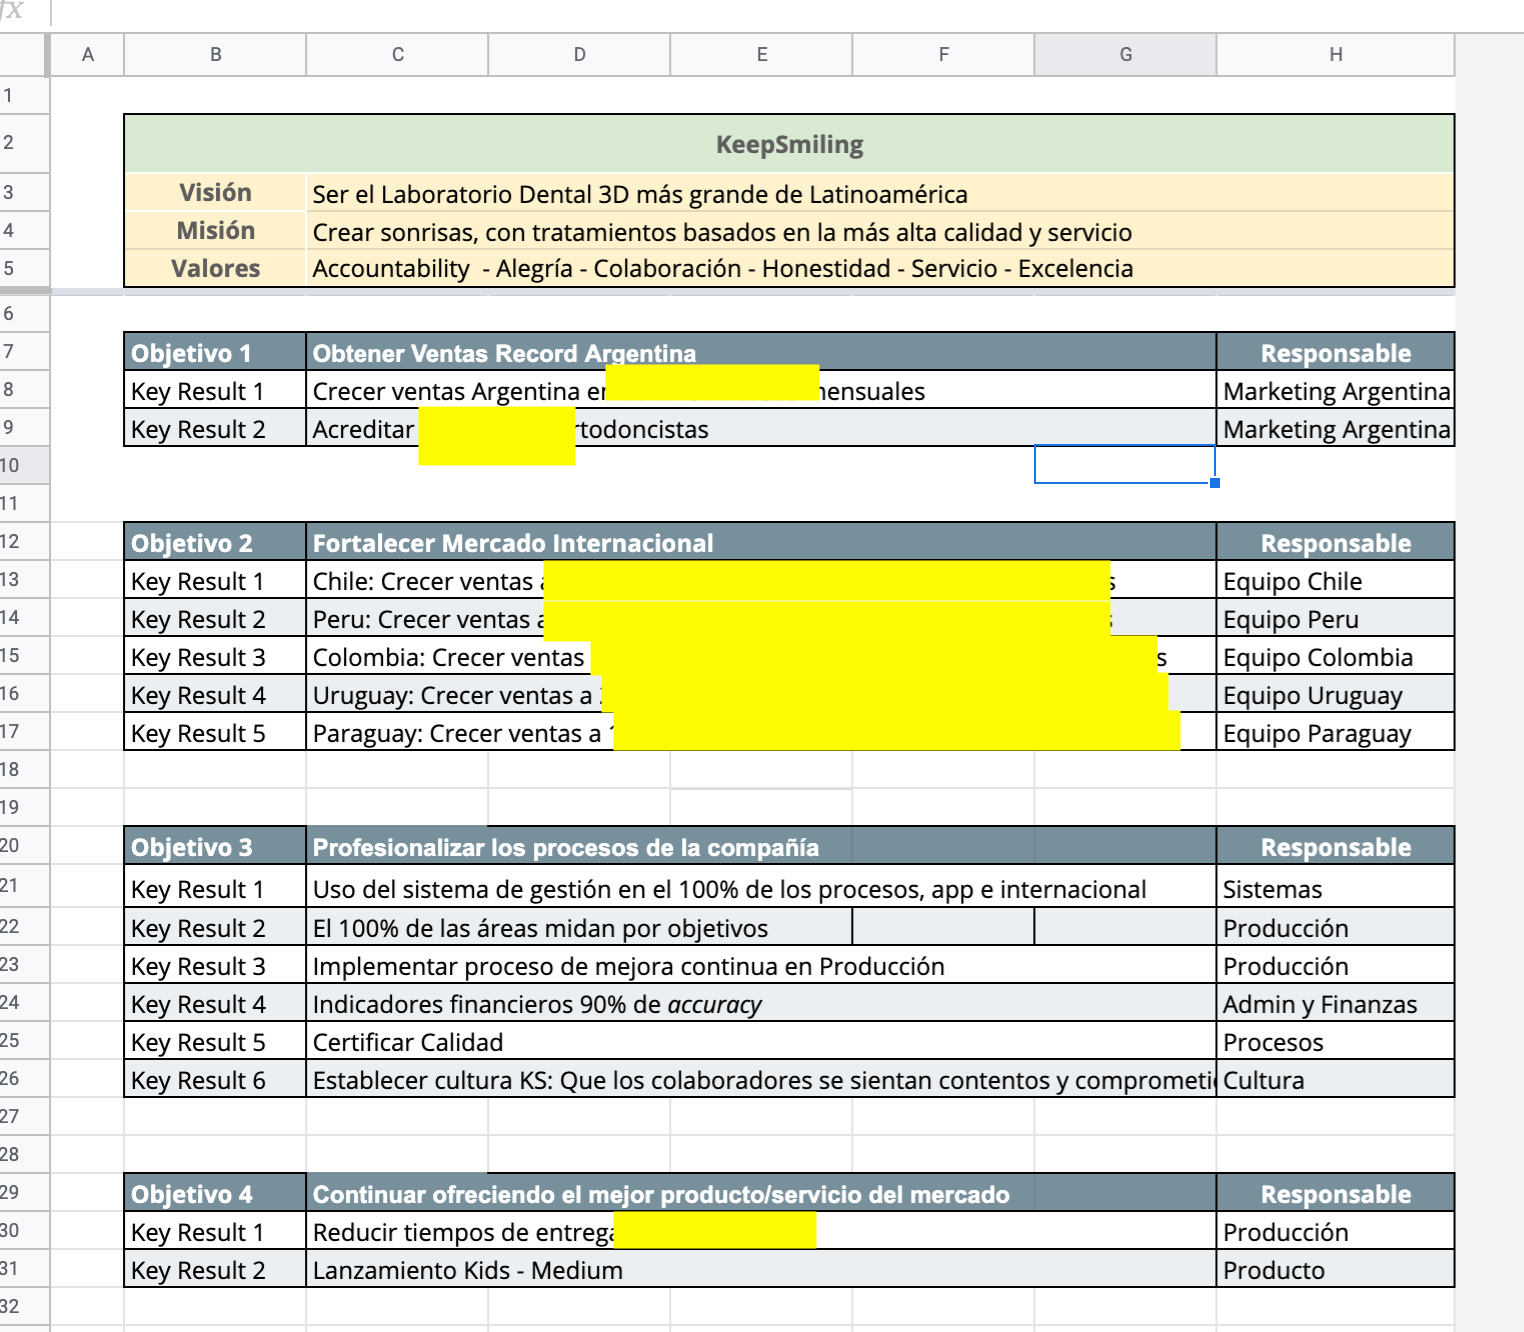1524x1332 pixels.
Task: Select column B header
Action: point(215,55)
